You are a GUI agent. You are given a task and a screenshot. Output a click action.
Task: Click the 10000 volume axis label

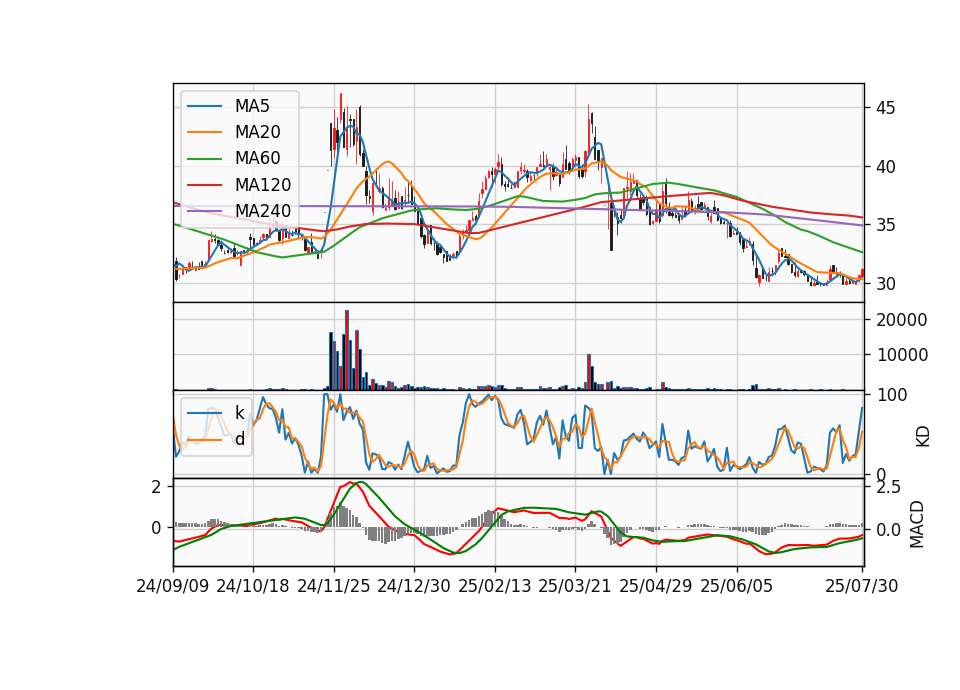(x=901, y=355)
